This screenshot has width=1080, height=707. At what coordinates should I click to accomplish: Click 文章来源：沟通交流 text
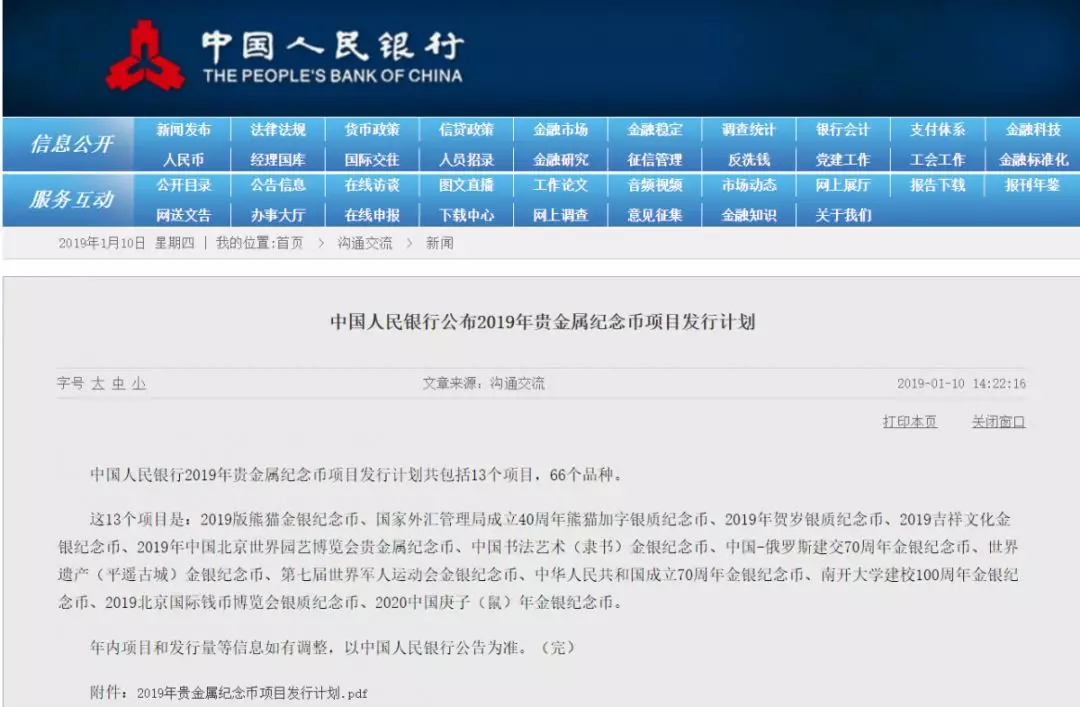pos(484,384)
